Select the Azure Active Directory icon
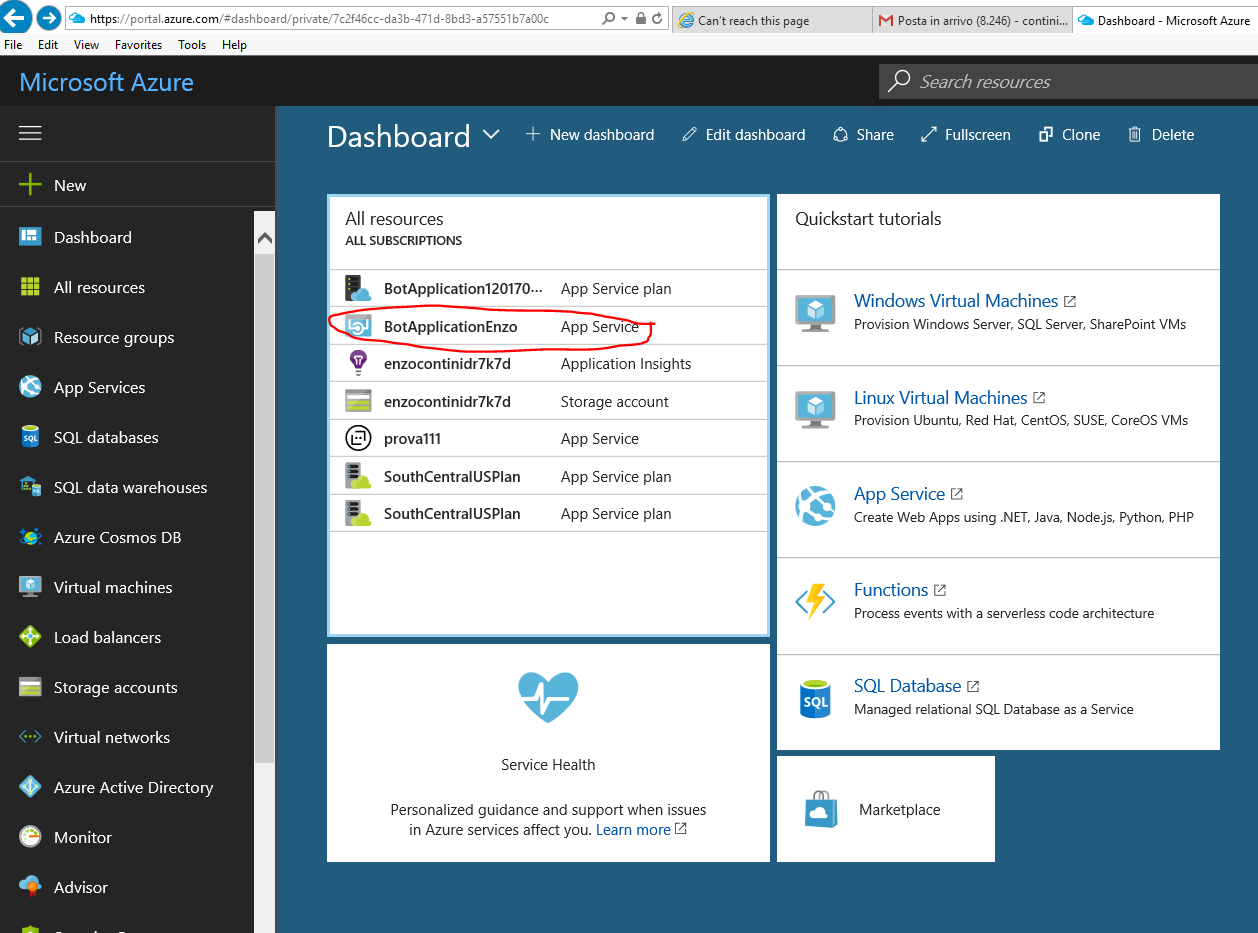This screenshot has height=933, width=1258. tap(30, 788)
